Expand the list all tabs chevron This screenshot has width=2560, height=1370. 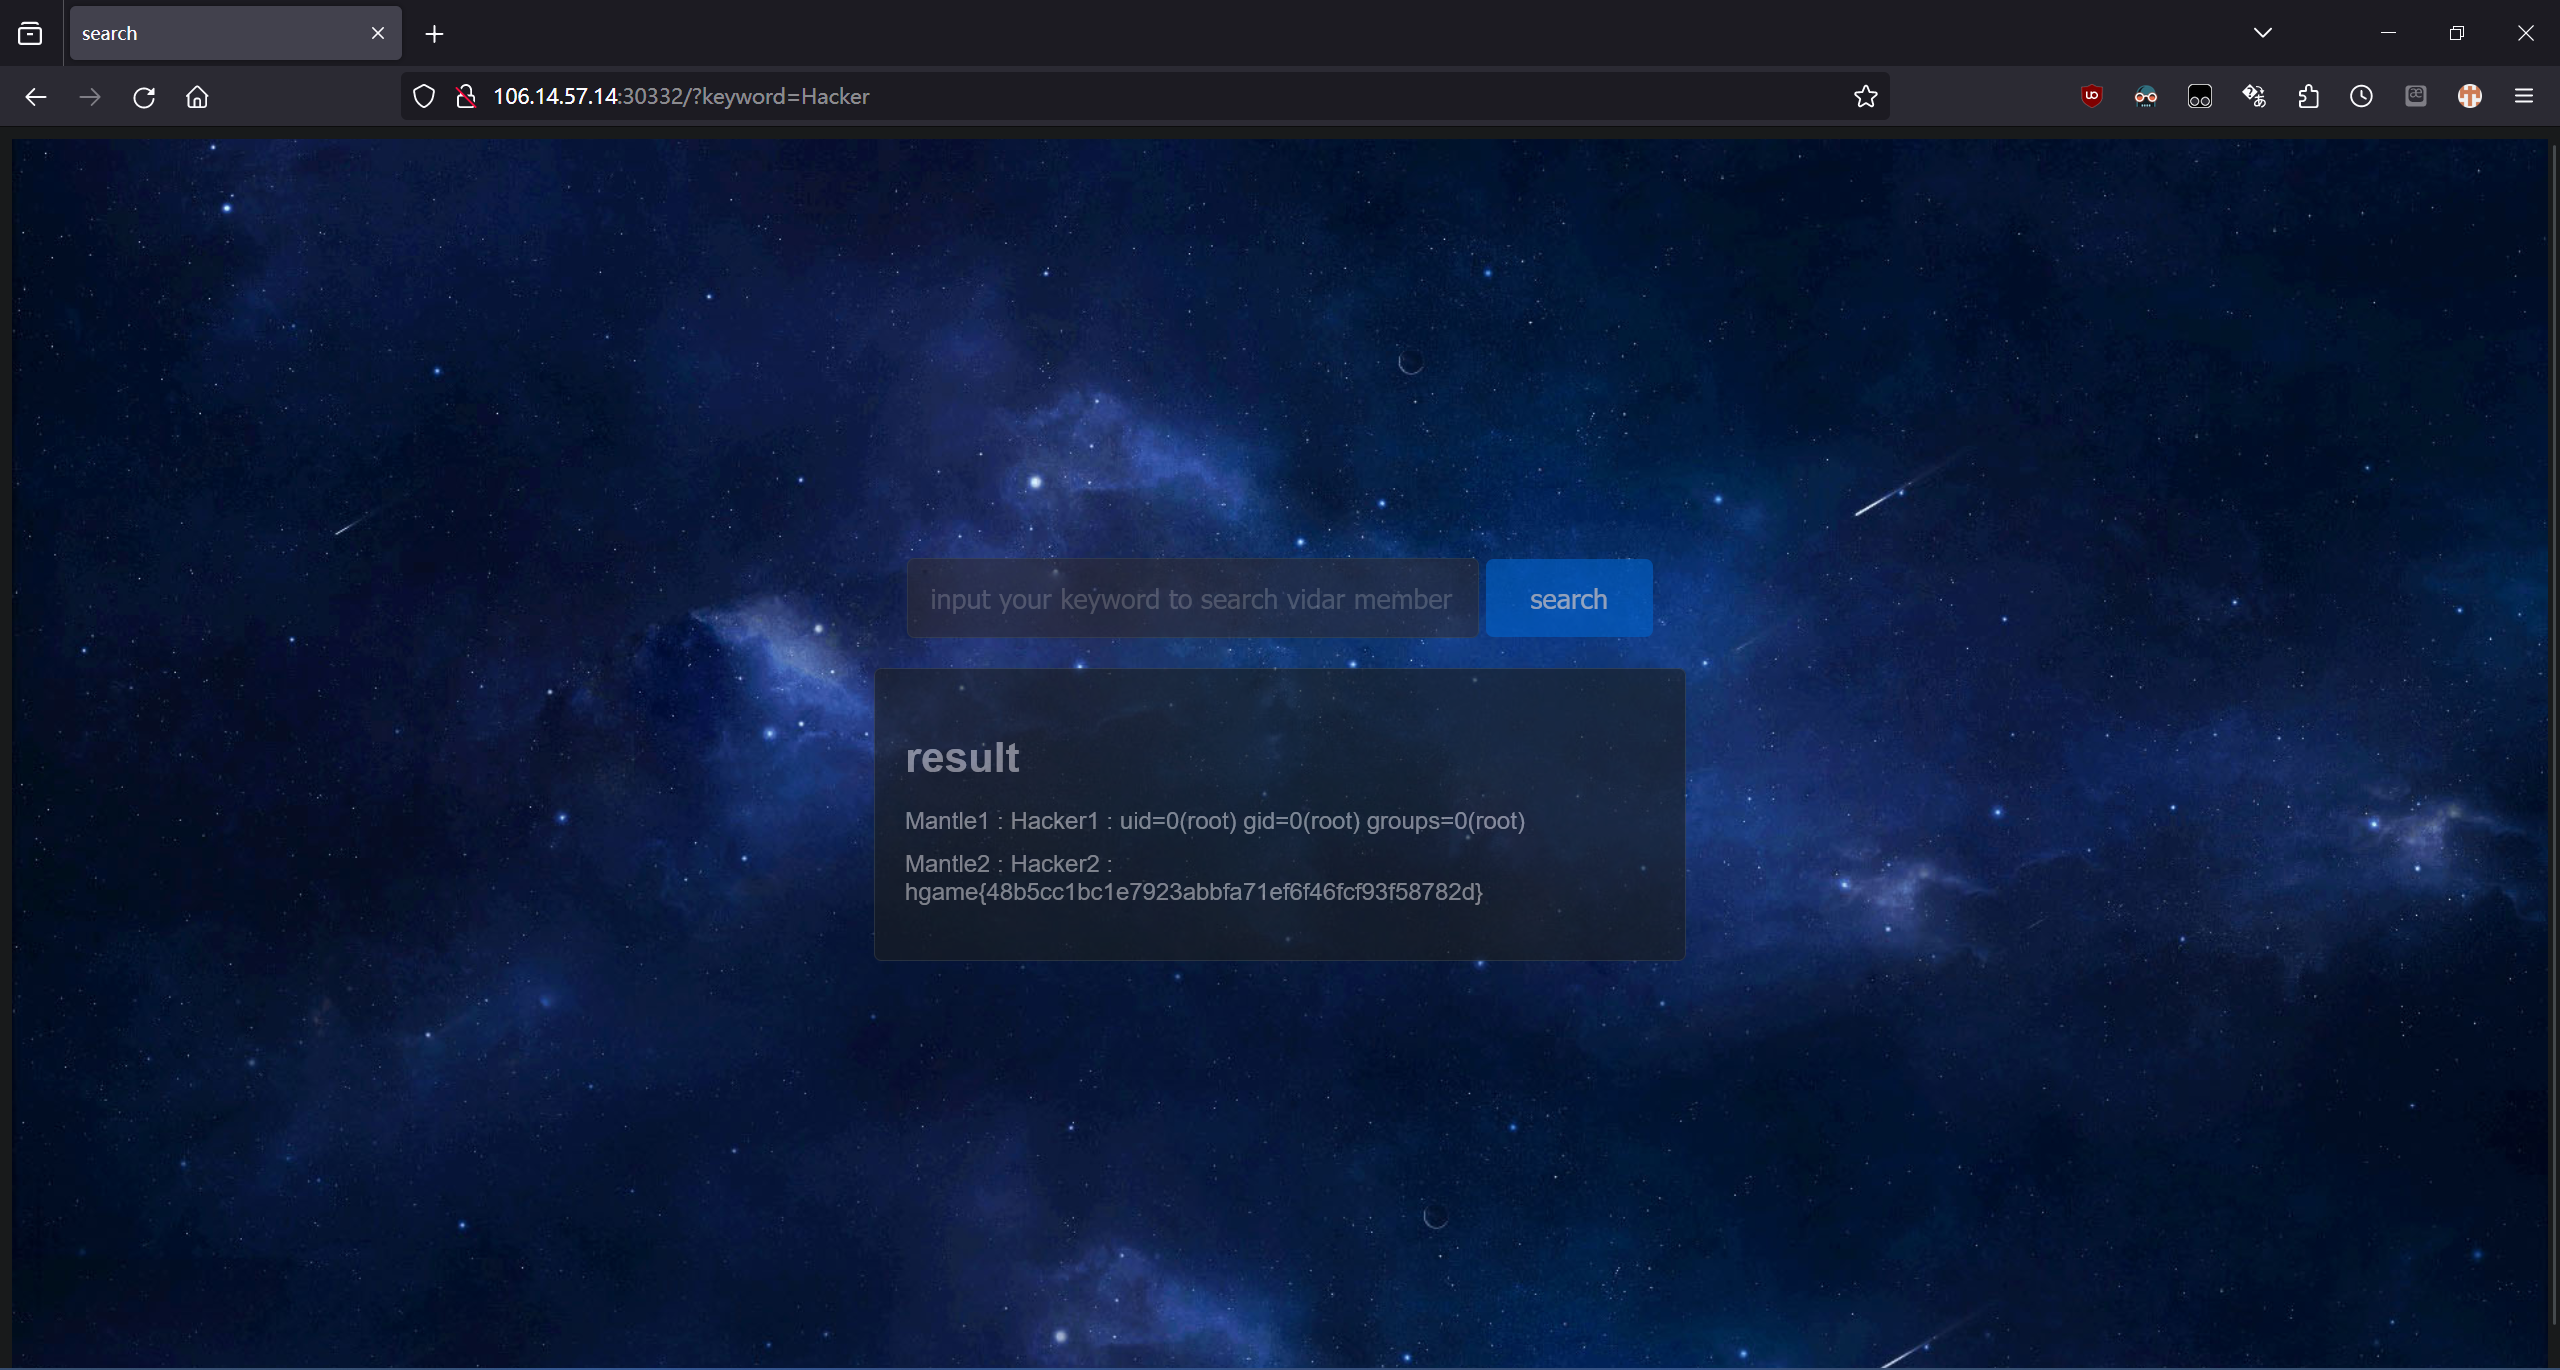coord(2263,33)
